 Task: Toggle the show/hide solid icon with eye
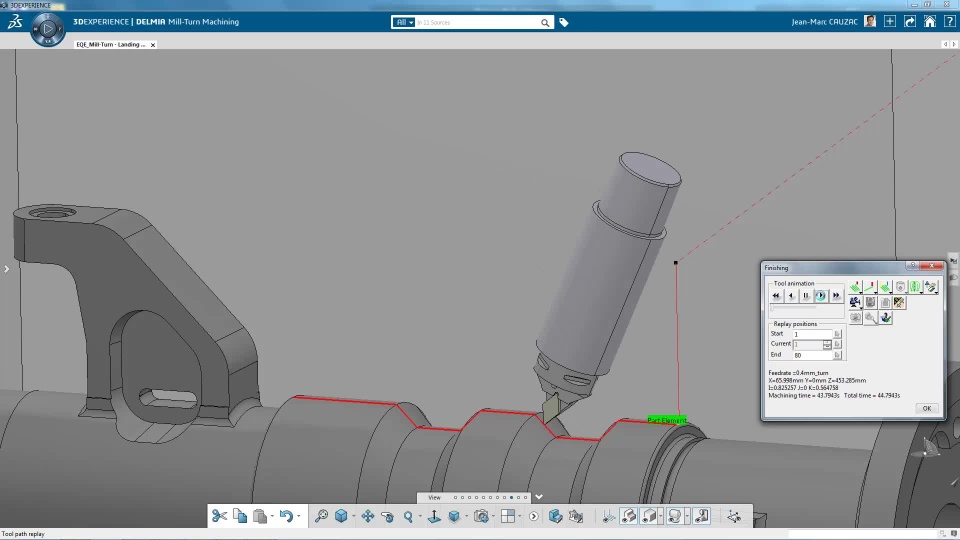[x=649, y=516]
